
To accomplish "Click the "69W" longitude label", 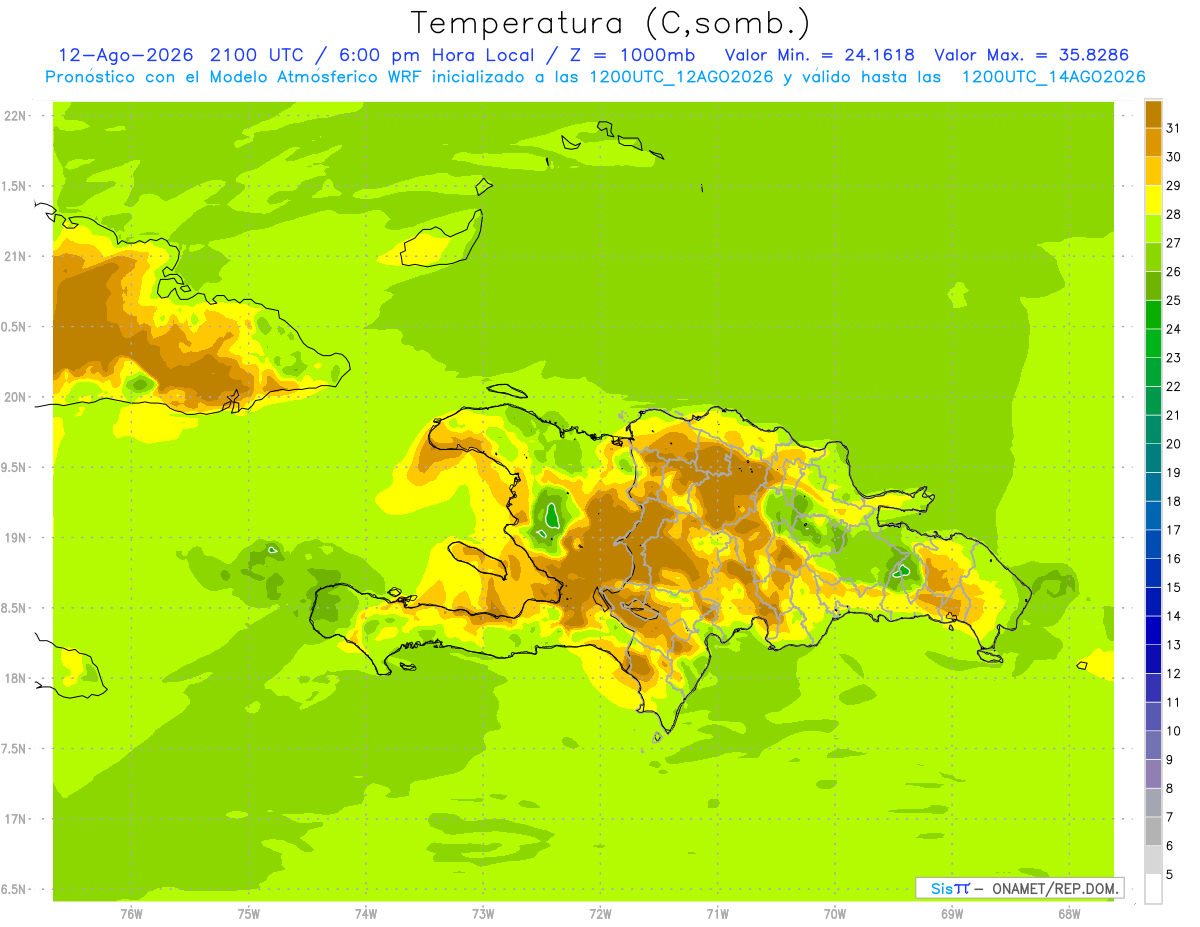I will tap(952, 912).
